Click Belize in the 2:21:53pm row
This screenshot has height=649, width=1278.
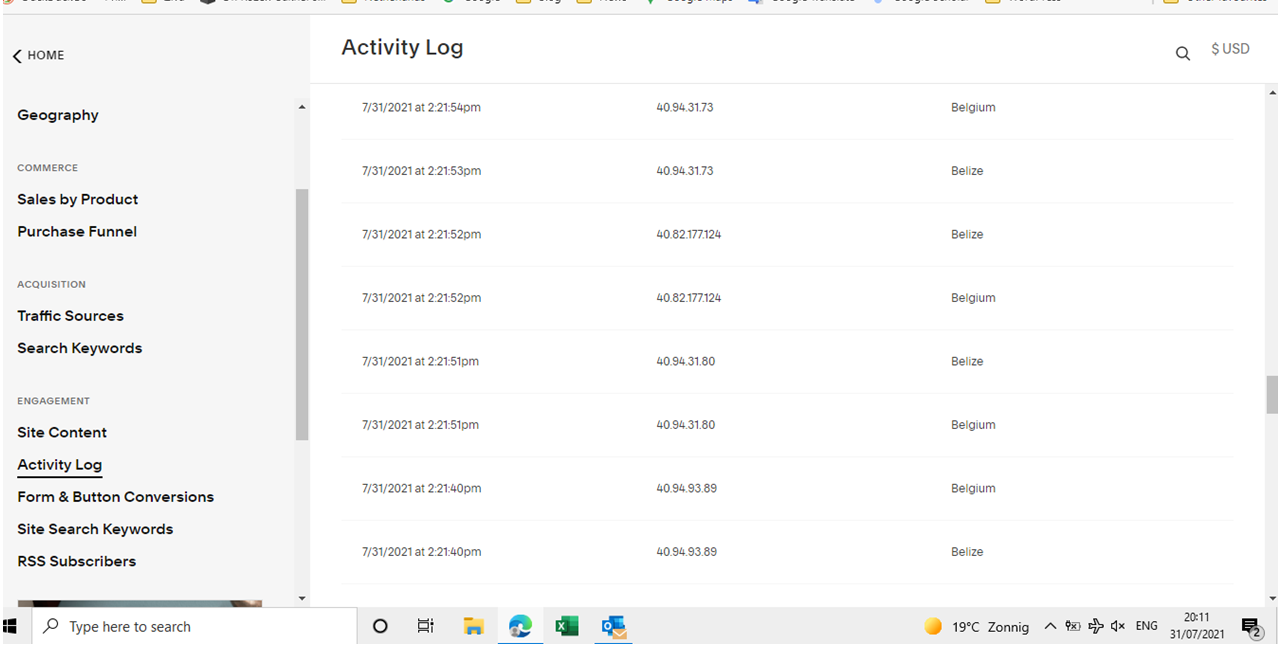pyautogui.click(x=967, y=171)
